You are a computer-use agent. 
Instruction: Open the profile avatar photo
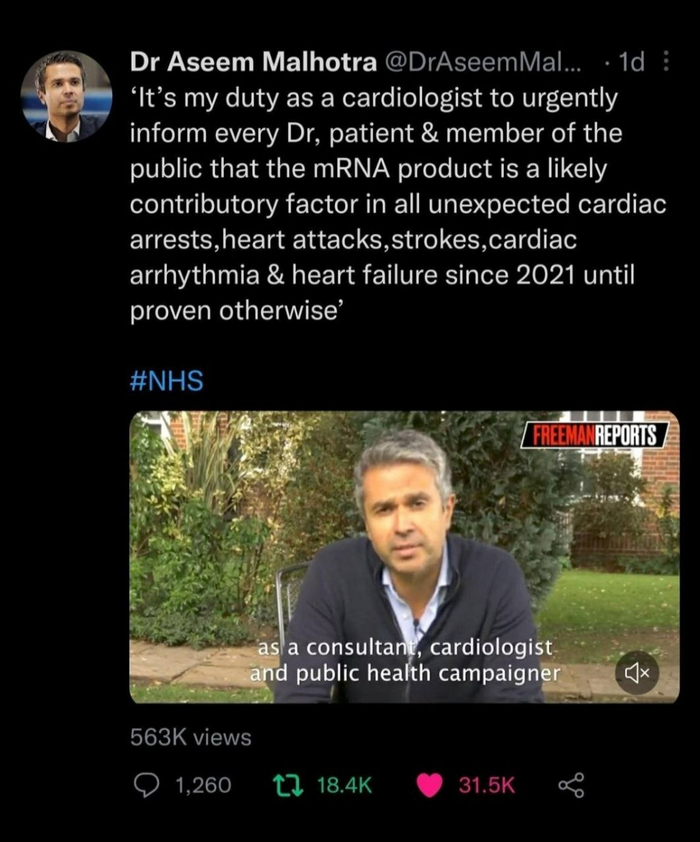(66, 96)
